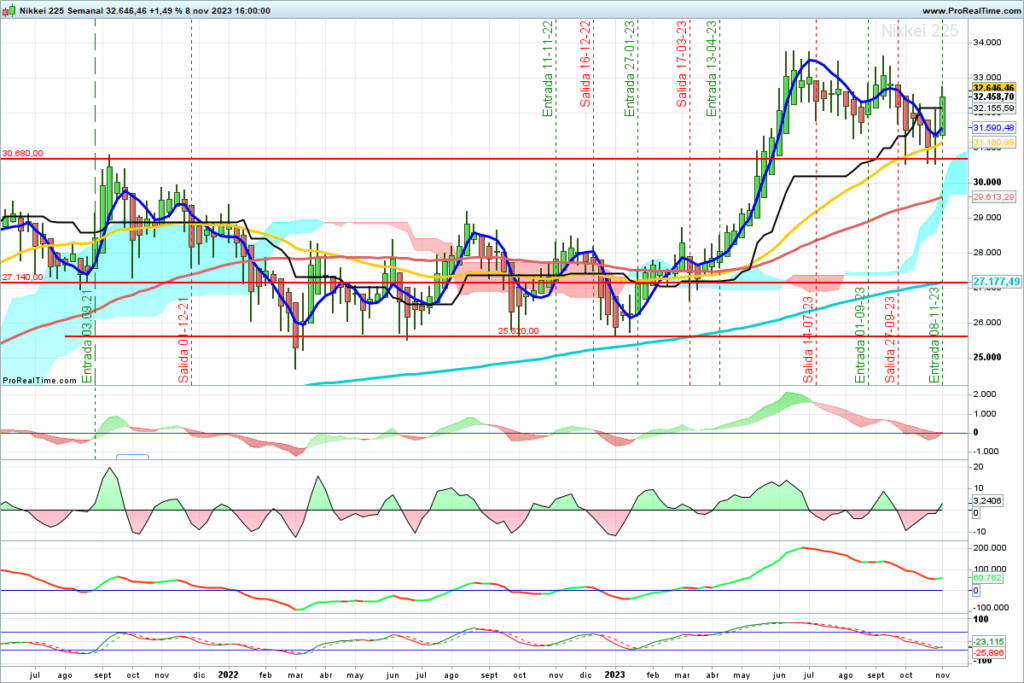Open the www.ProRealTime.com link

(x=971, y=11)
